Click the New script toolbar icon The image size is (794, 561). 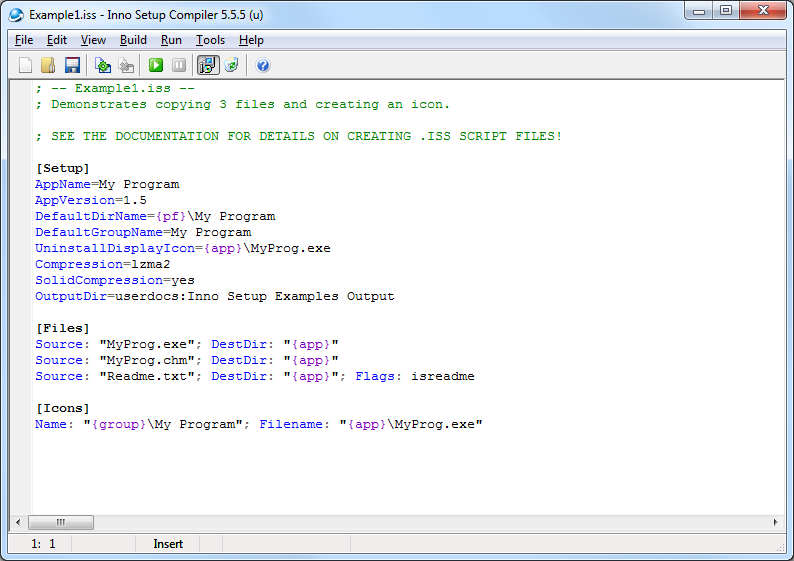coord(25,65)
